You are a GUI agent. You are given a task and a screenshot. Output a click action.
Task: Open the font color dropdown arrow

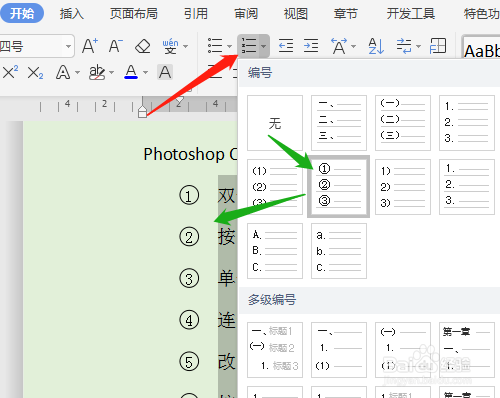(x=145, y=72)
